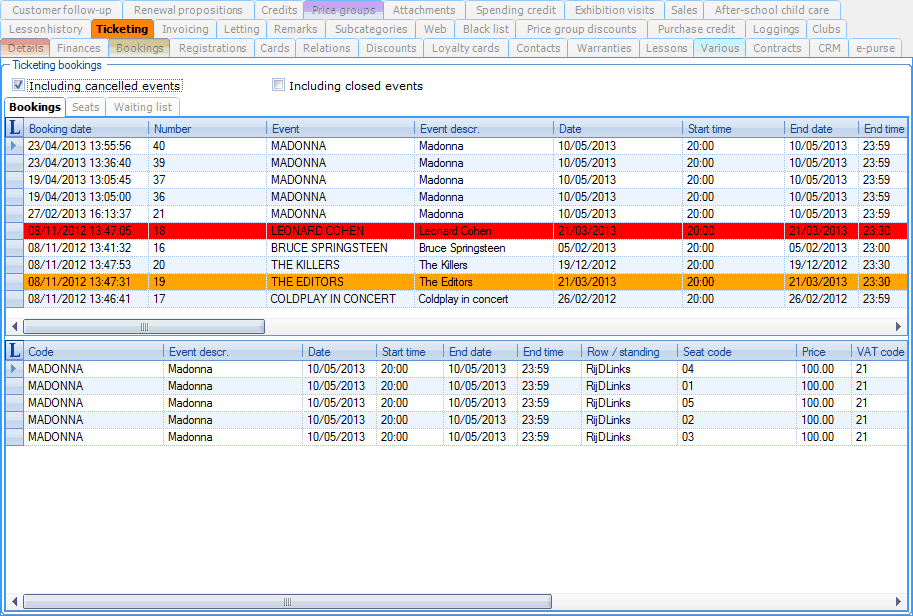The image size is (913, 616).
Task: Click the left scroll arrow of the upper bookings grid
Action: pos(14,327)
